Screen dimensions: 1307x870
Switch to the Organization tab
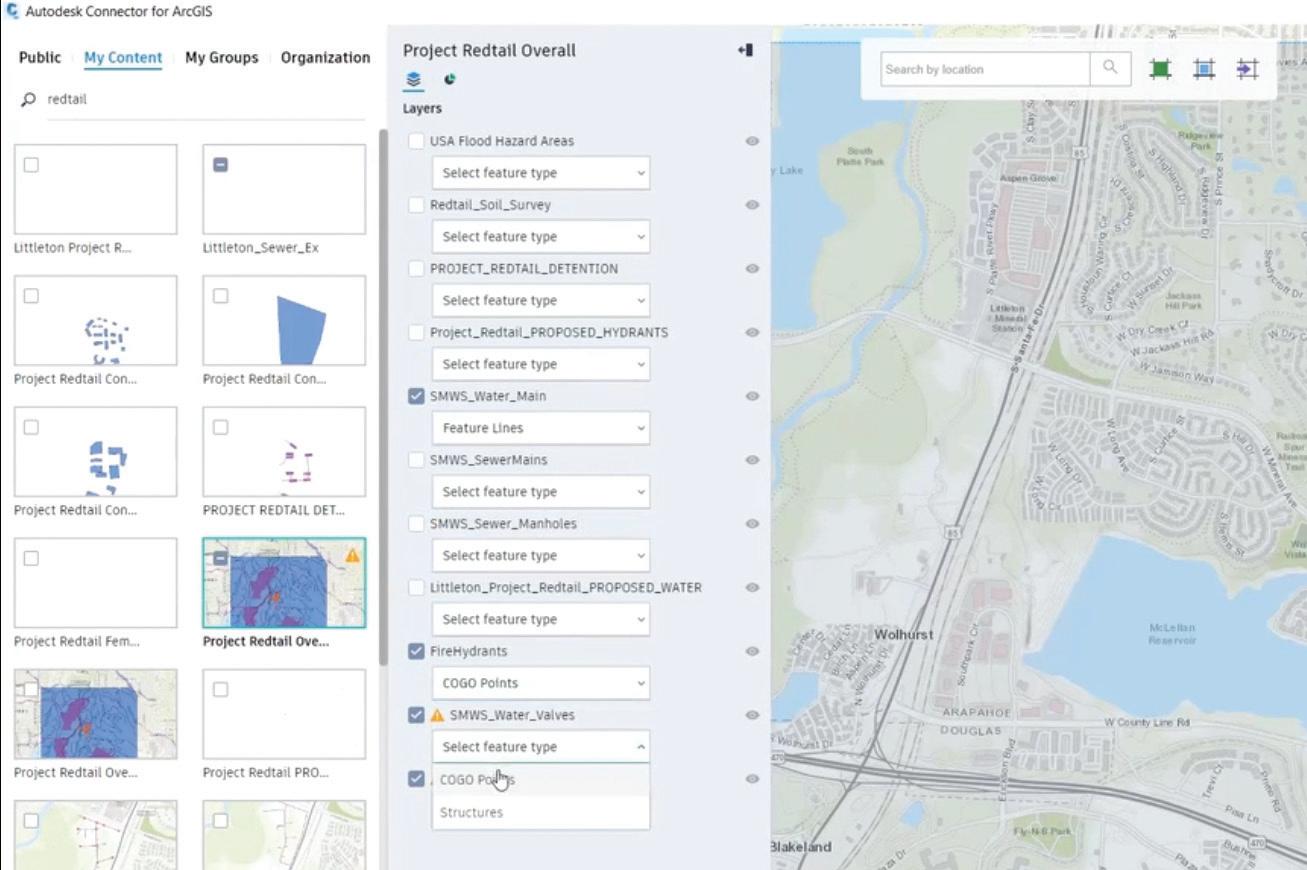pos(325,57)
